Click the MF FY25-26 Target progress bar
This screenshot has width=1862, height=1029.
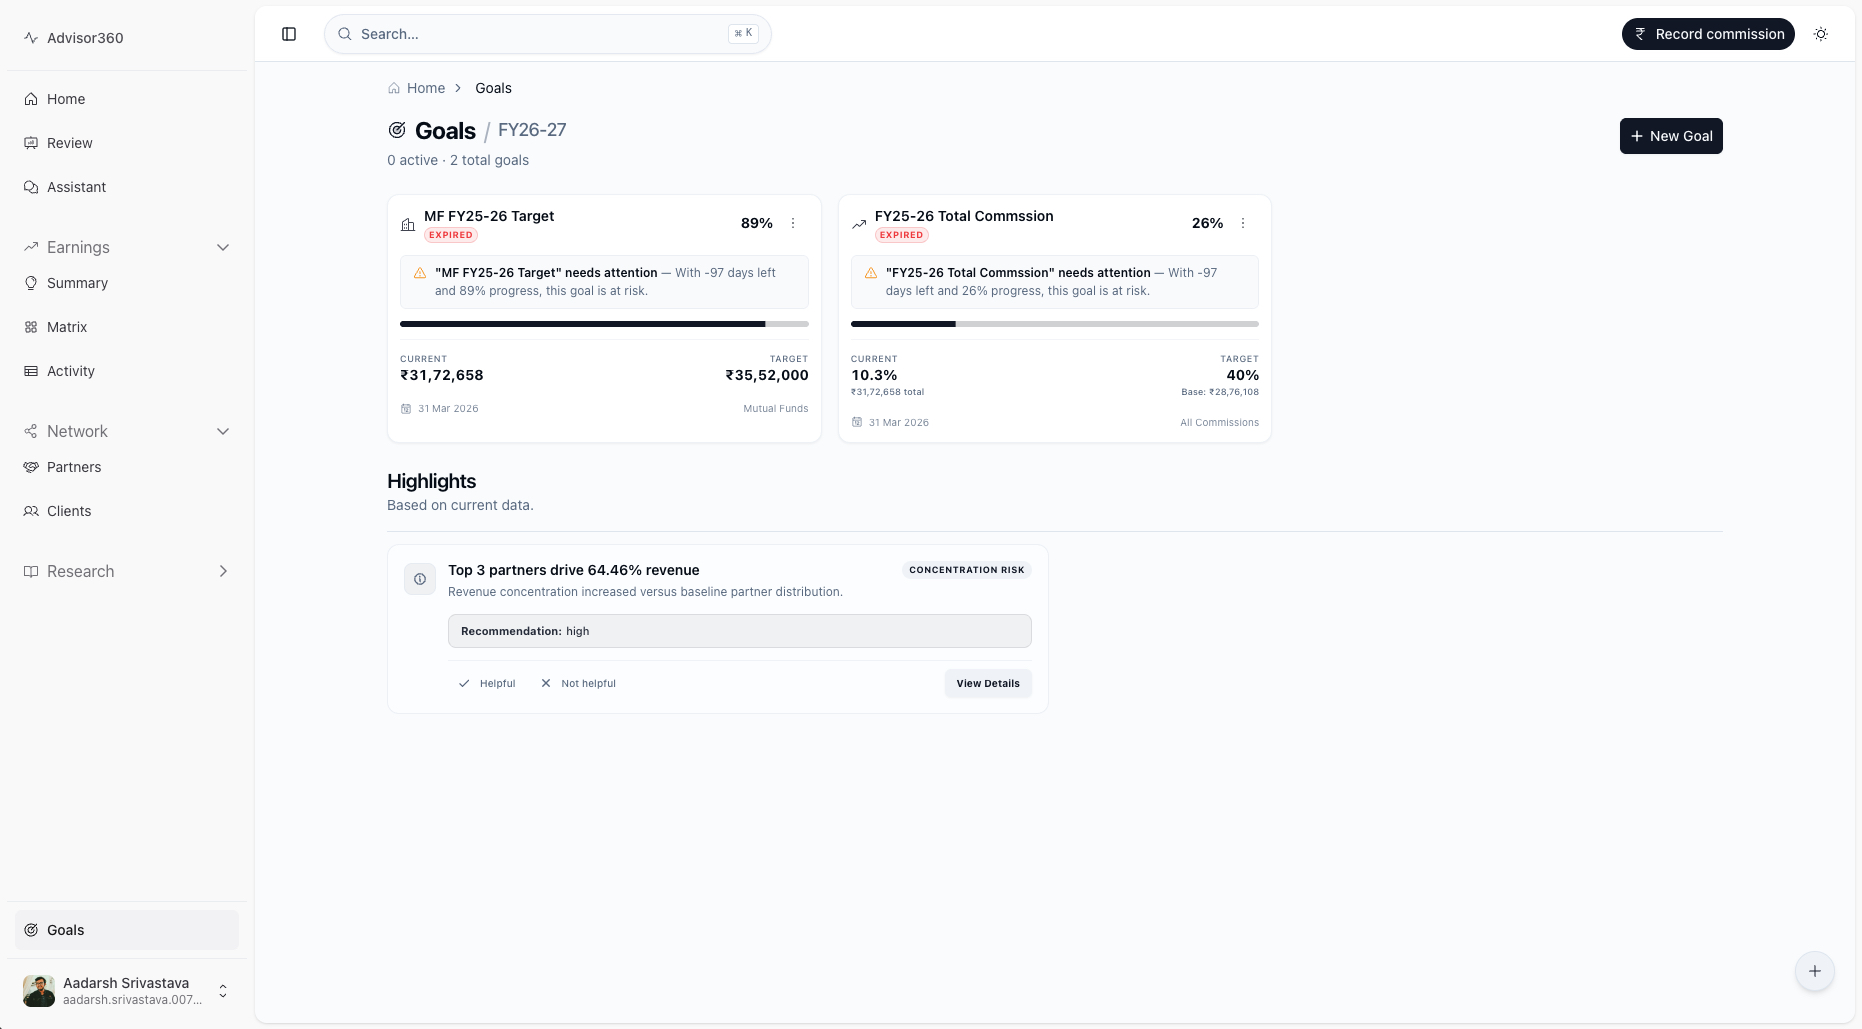click(604, 324)
